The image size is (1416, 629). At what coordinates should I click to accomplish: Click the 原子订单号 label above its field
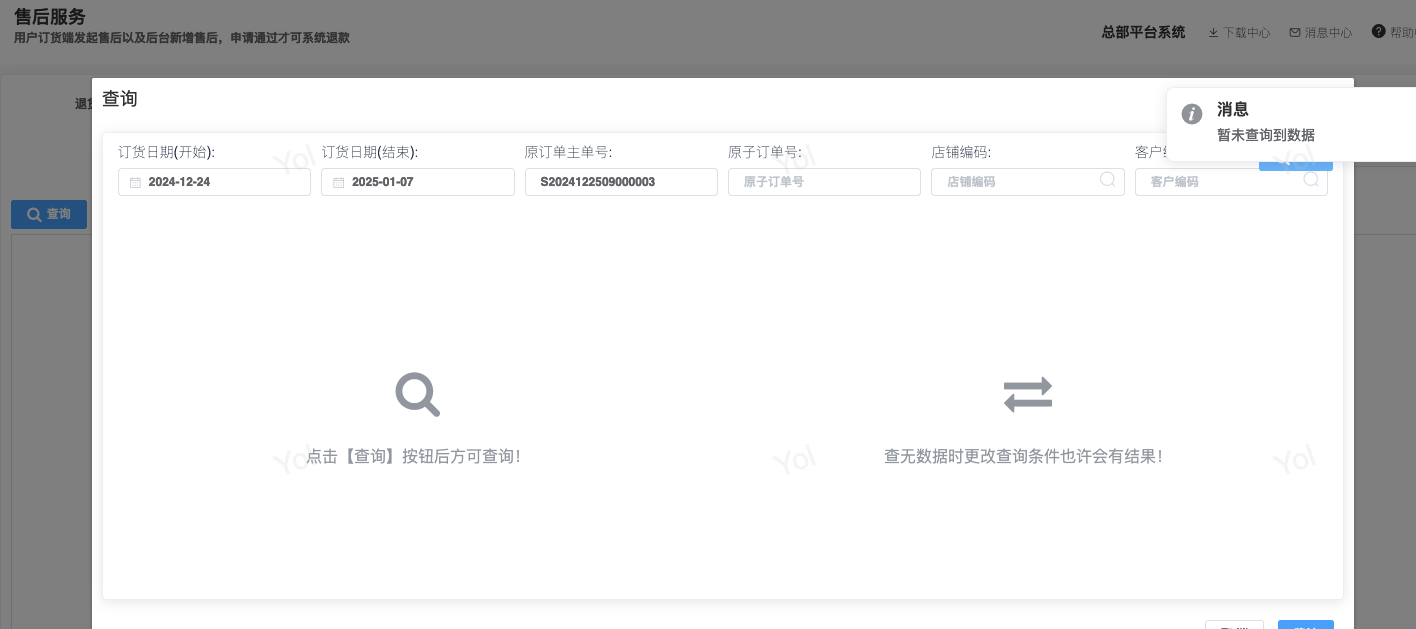pyautogui.click(x=765, y=152)
